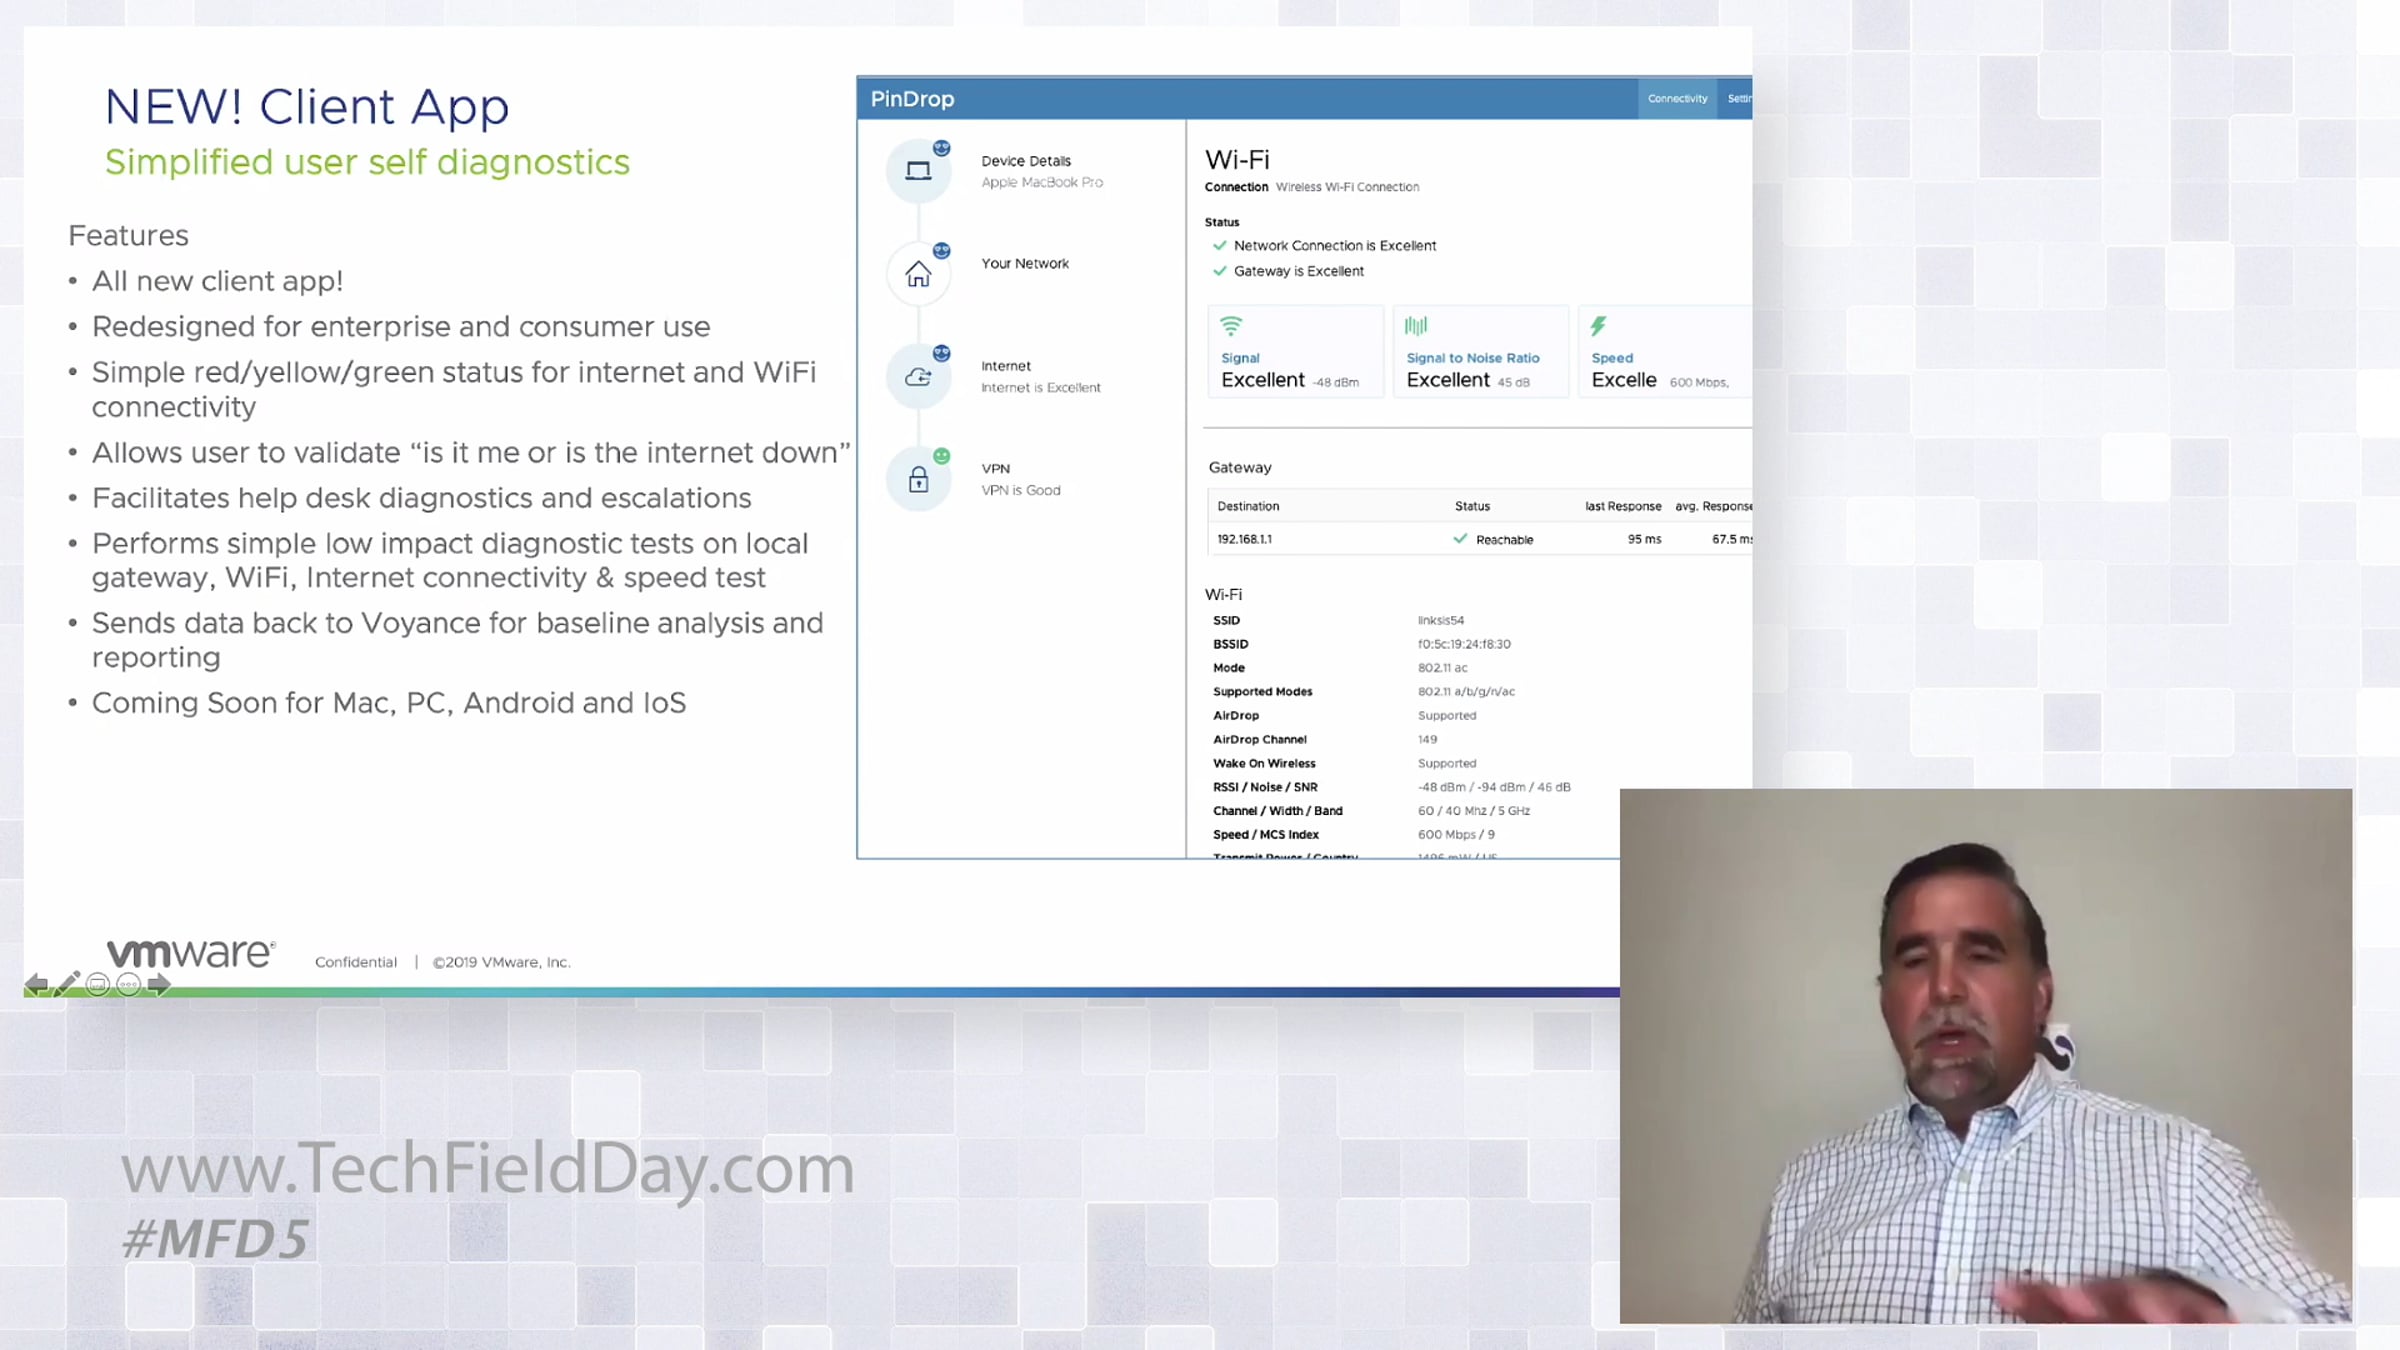This screenshot has height=1350, width=2400.
Task: Click the next slide arrow
Action: 159,984
